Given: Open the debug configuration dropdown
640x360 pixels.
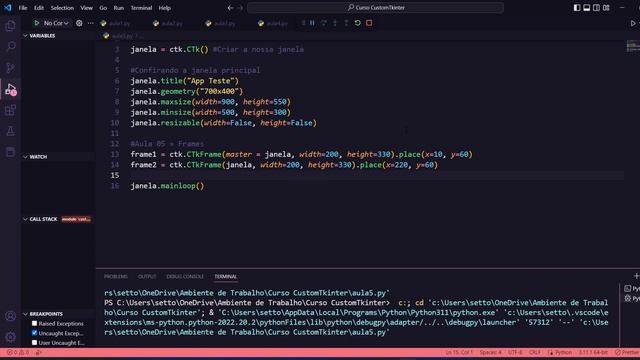Looking at the screenshot, I should tap(56, 23).
